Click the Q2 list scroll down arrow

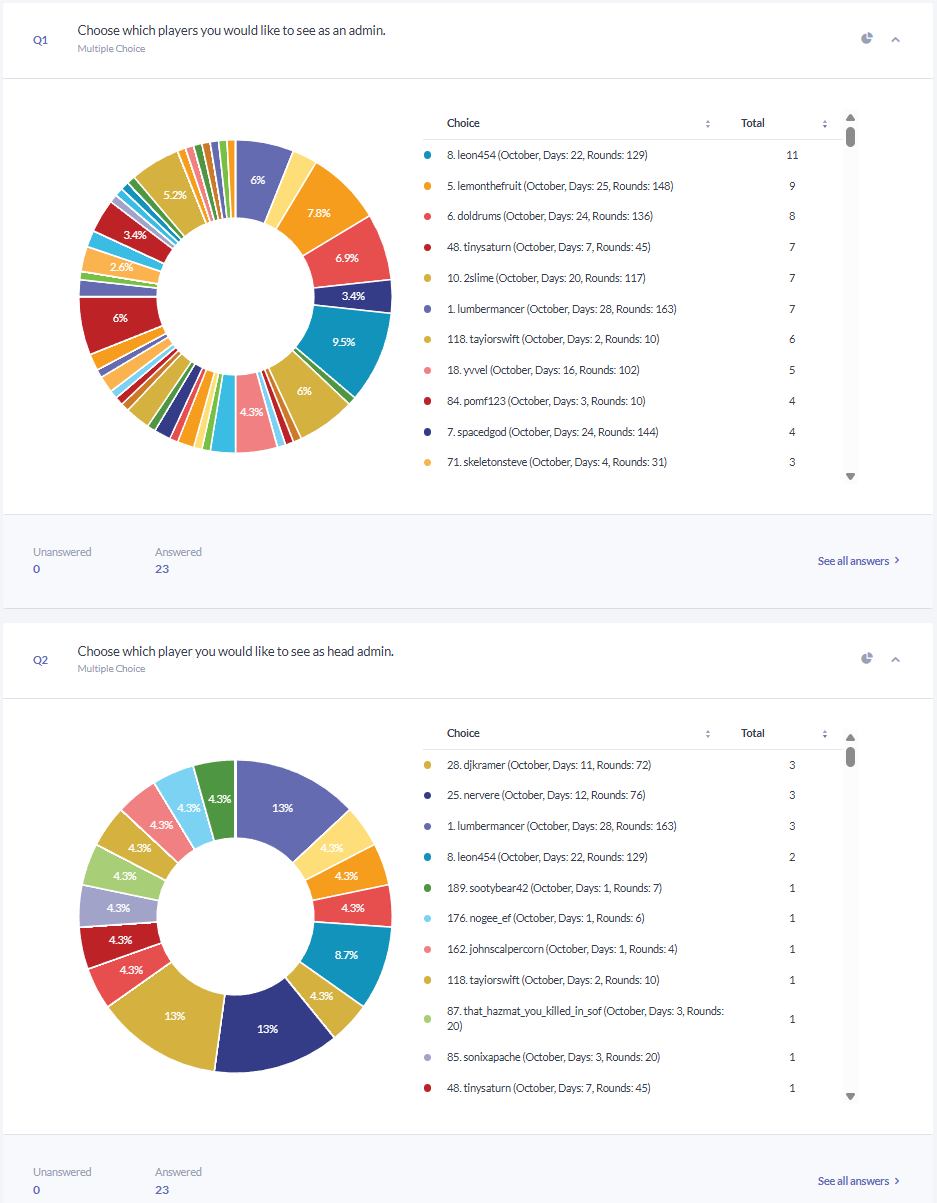click(850, 1097)
